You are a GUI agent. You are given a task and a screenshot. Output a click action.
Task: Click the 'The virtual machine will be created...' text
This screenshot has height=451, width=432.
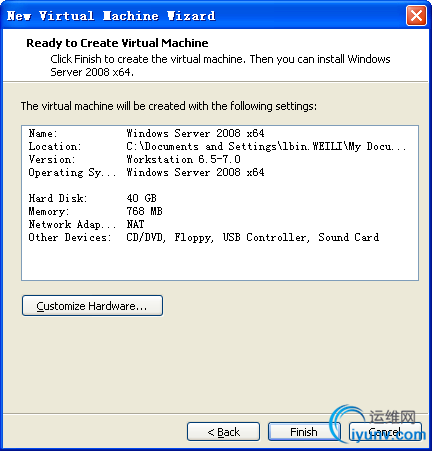pos(169,106)
